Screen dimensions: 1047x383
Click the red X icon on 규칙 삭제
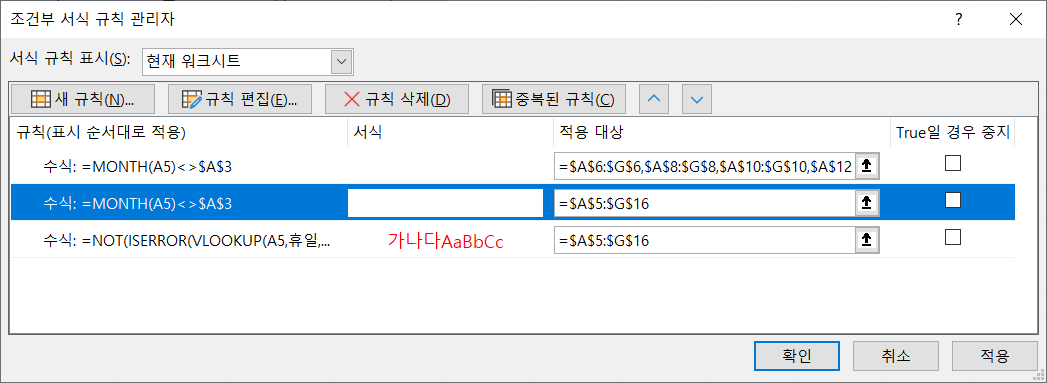coord(351,99)
